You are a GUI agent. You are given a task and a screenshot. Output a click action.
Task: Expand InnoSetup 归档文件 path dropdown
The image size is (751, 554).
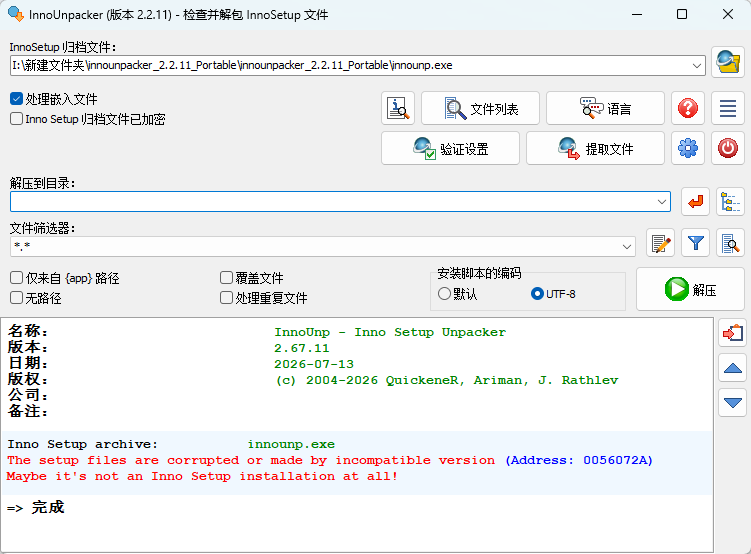tap(697, 66)
